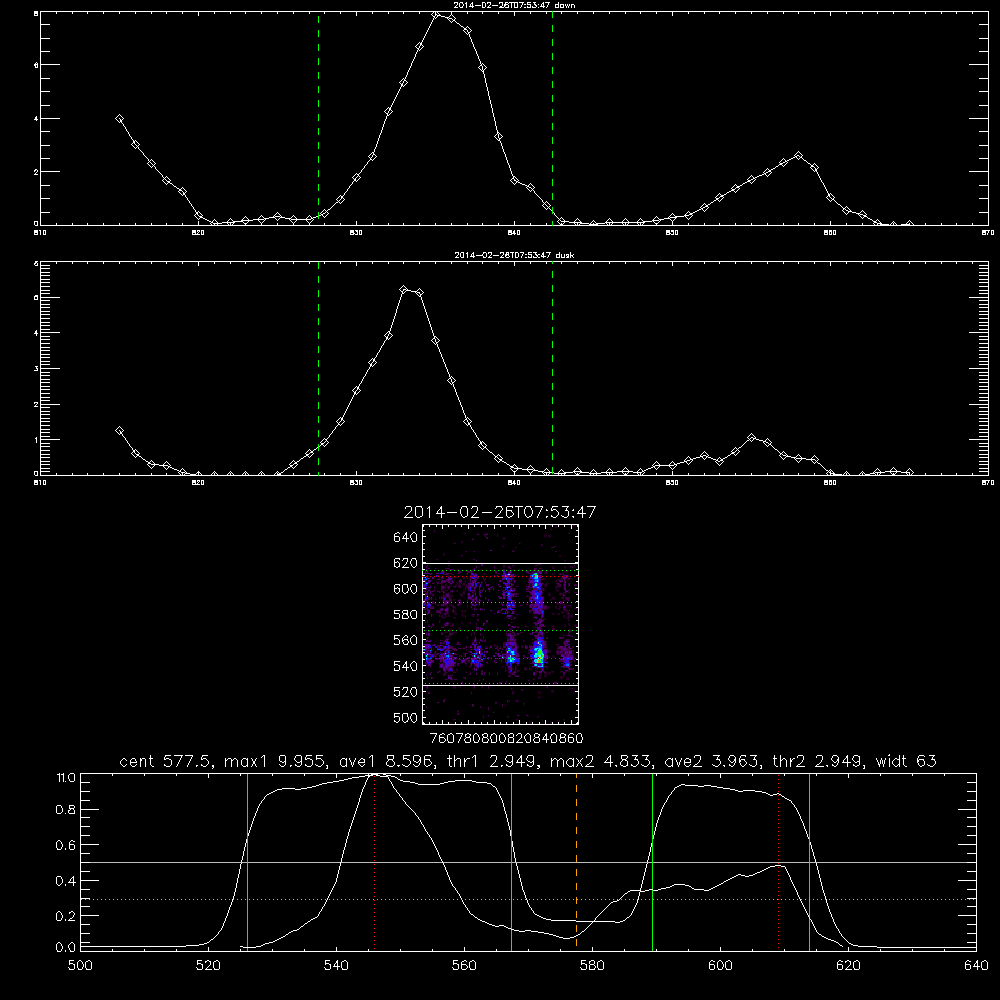
Task: Click the right green dashed line in dawn plot
Action: point(552,118)
